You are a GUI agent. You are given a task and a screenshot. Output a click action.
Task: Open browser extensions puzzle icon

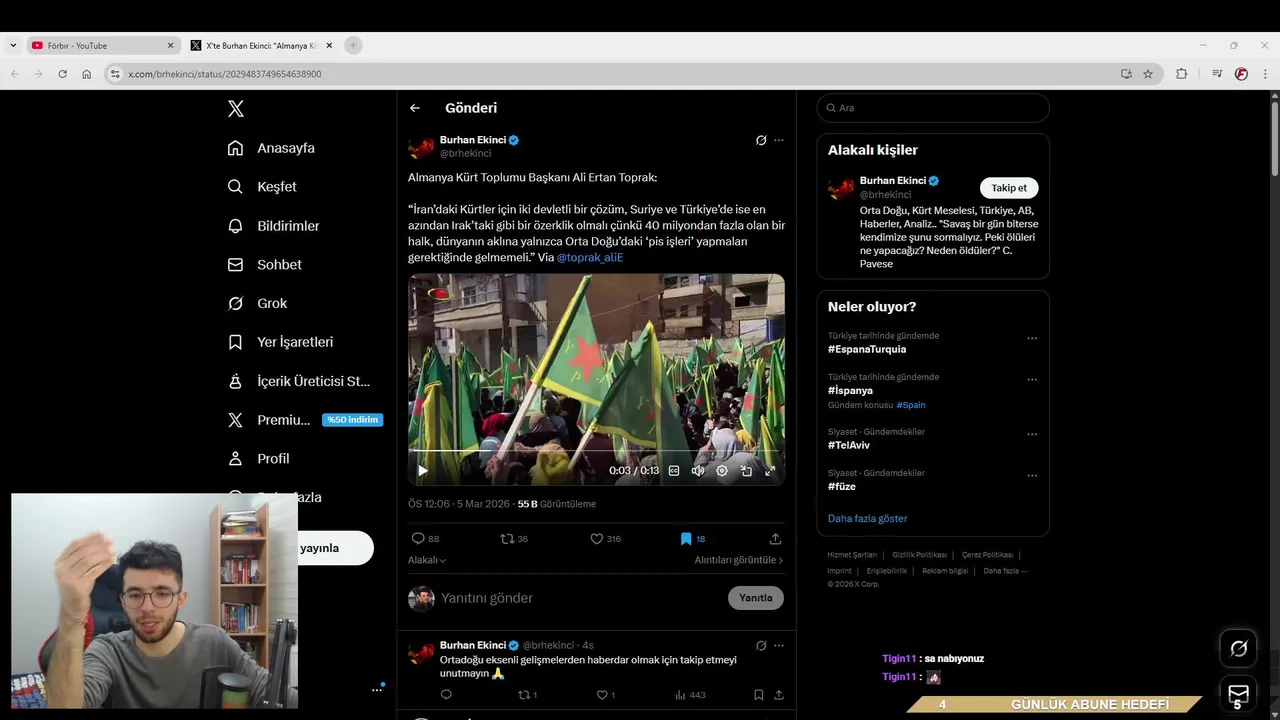1182,74
